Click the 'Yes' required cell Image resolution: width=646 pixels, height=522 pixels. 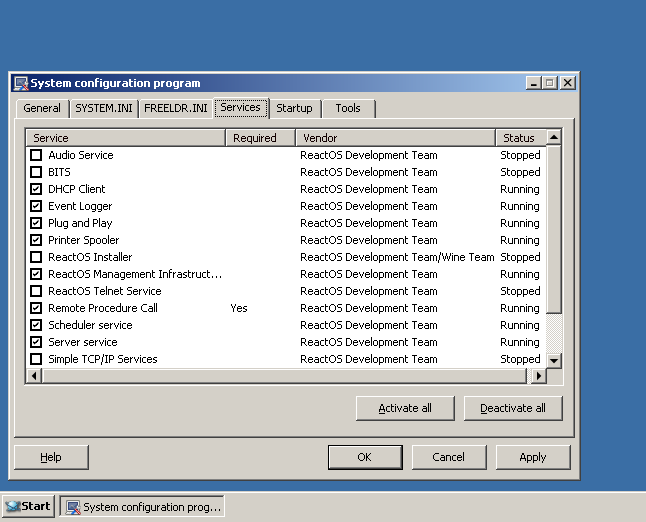tap(239, 308)
